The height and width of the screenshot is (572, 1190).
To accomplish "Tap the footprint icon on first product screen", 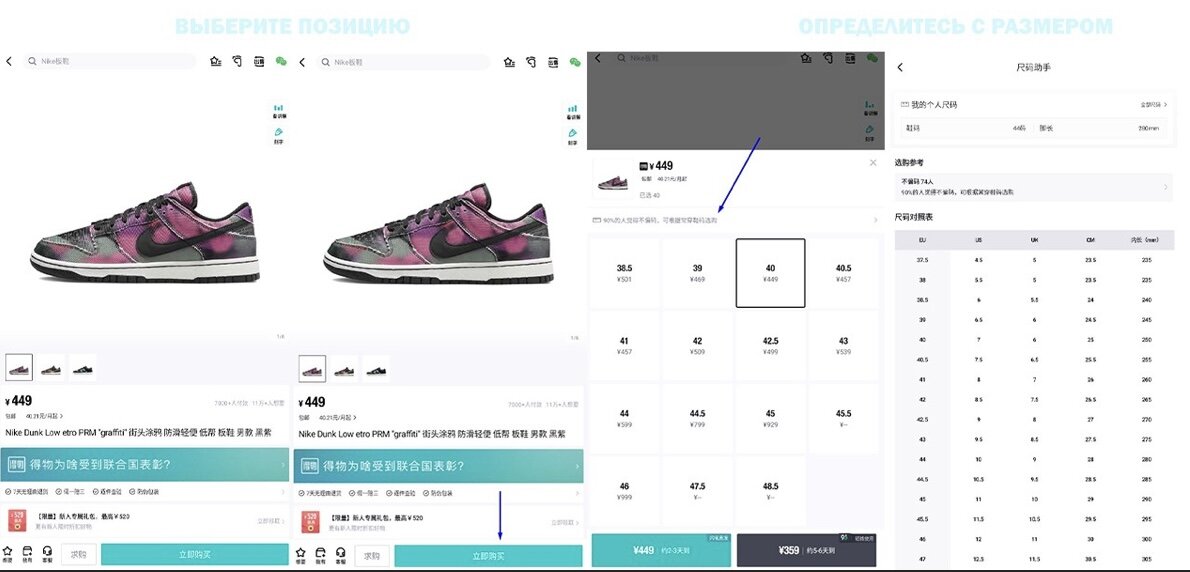I will click(x=237, y=61).
